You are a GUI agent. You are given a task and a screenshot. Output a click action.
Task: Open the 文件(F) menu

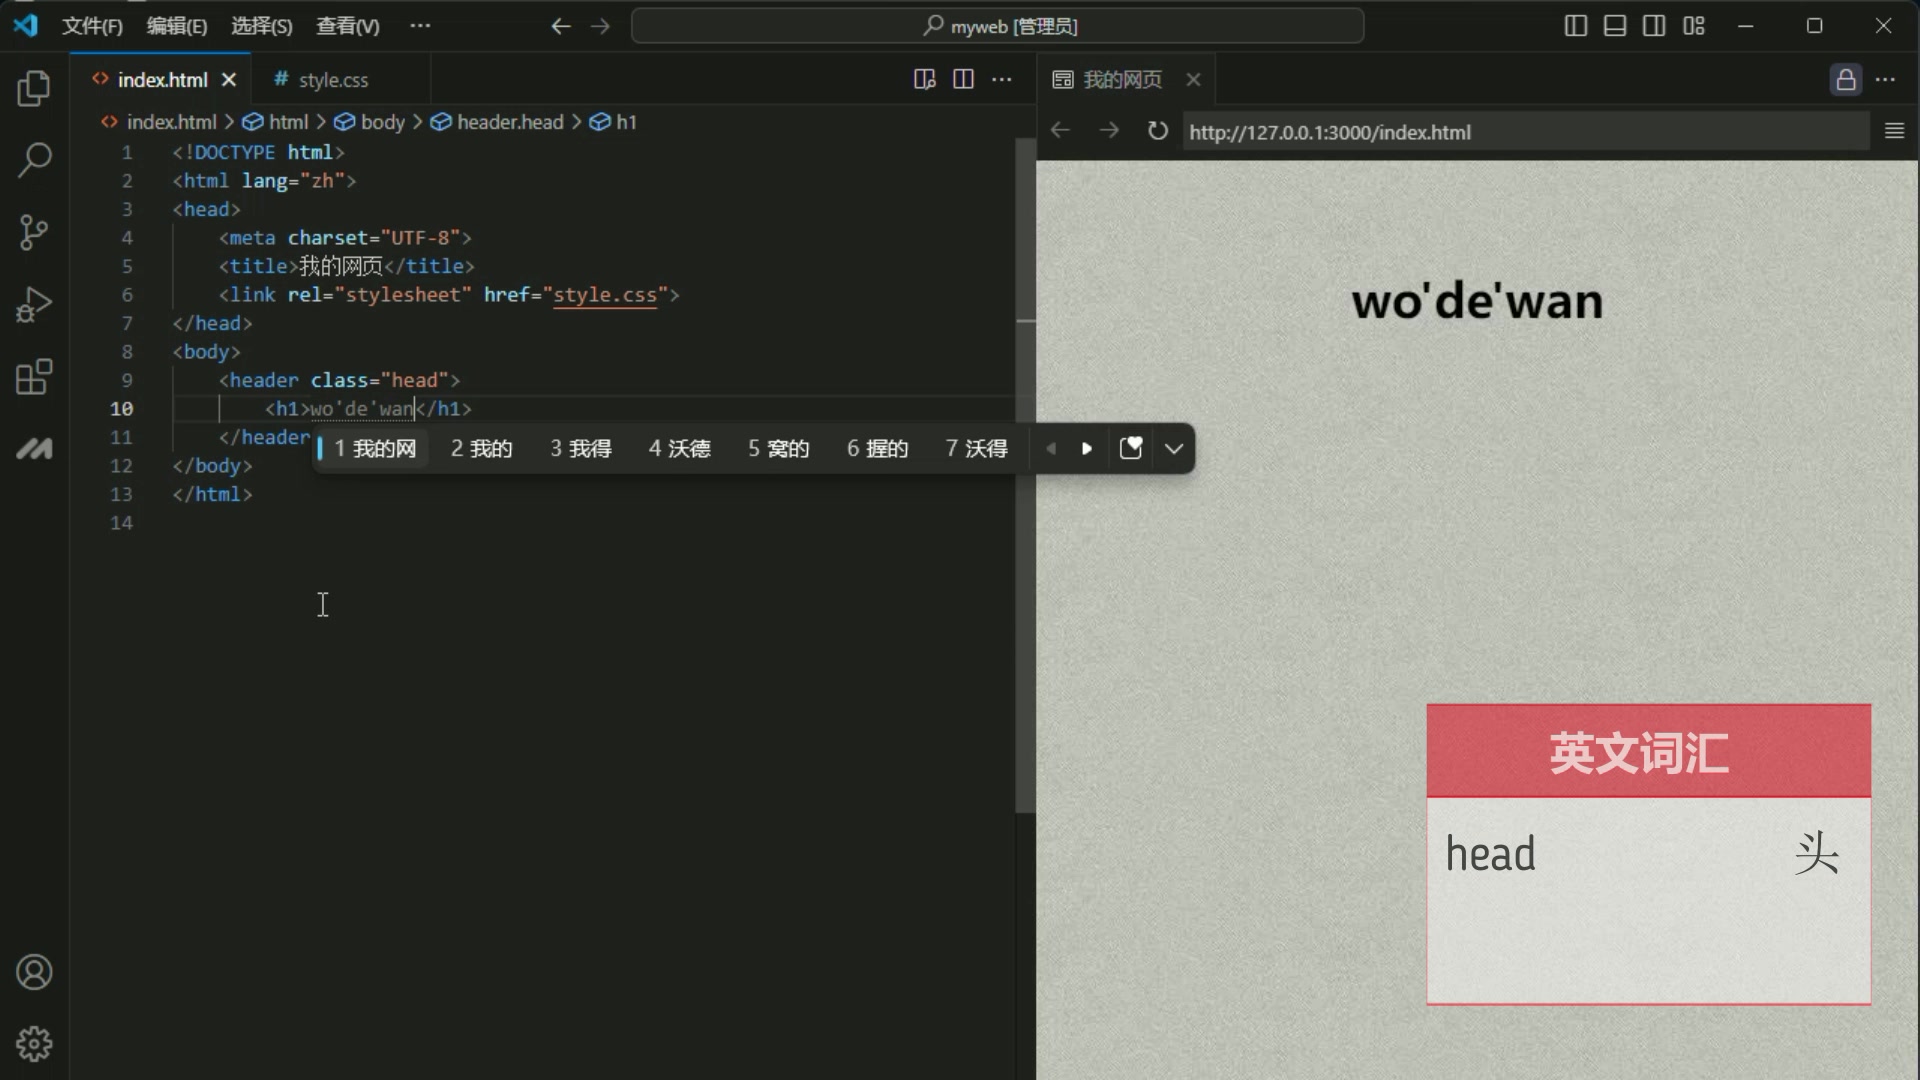pyautogui.click(x=91, y=25)
